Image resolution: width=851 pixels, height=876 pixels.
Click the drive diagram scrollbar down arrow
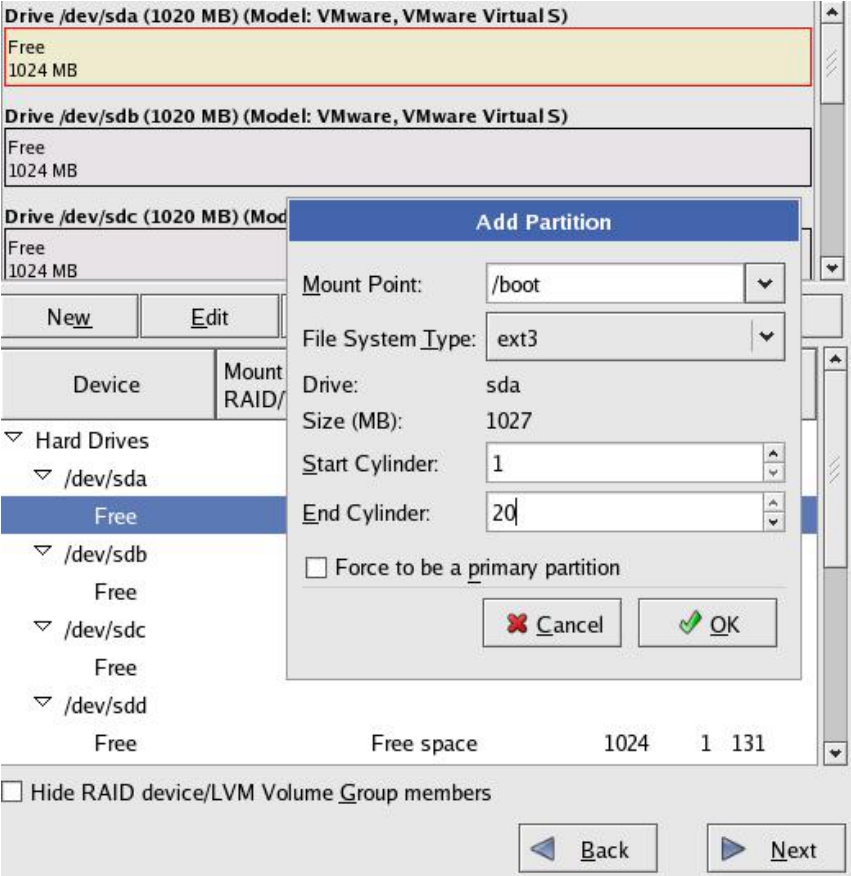(832, 268)
